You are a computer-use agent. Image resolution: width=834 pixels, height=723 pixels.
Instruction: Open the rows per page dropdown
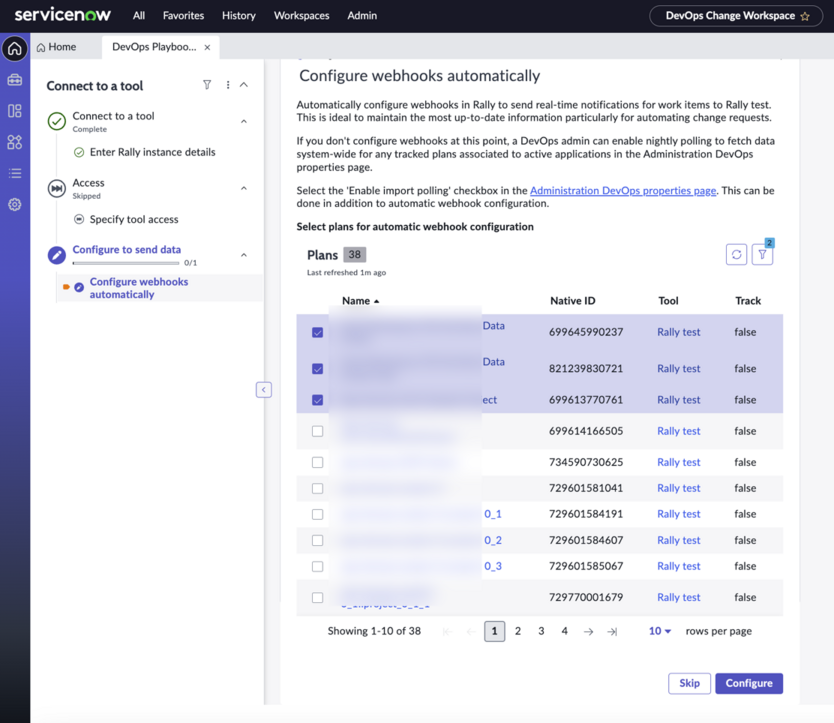point(660,631)
